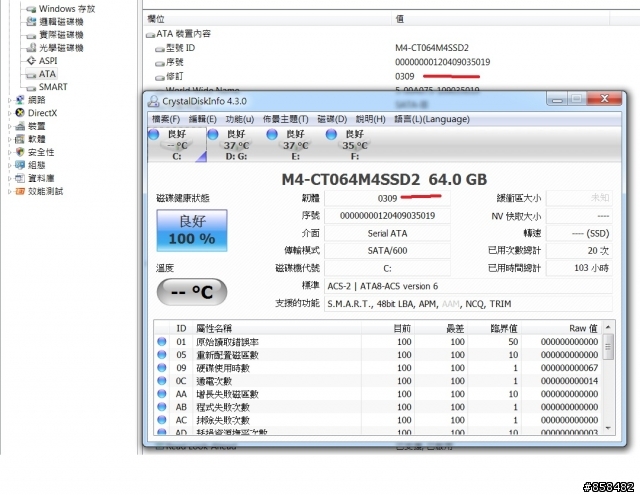
Task: Select ASPI in the left tree
Action: pyautogui.click(x=48, y=61)
